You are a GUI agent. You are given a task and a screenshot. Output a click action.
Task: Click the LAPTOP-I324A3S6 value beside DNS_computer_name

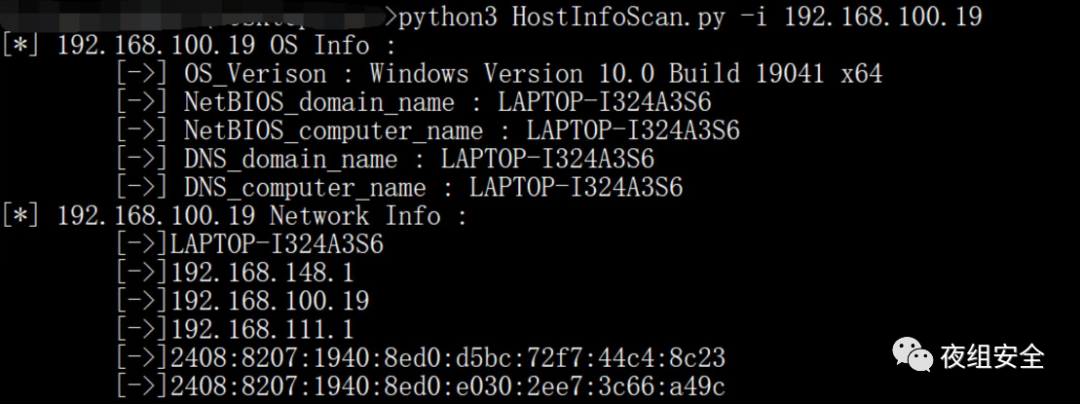pyautogui.click(x=576, y=187)
